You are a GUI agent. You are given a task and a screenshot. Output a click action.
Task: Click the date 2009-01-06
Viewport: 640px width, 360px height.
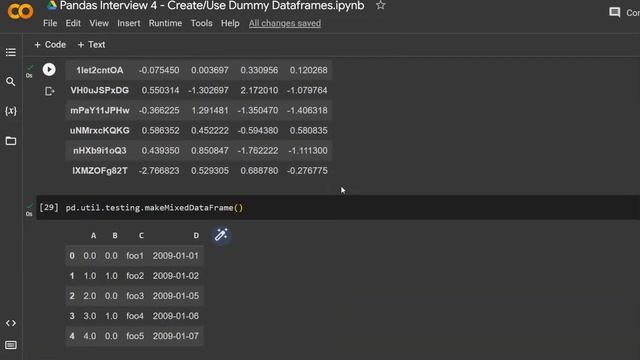pos(176,316)
